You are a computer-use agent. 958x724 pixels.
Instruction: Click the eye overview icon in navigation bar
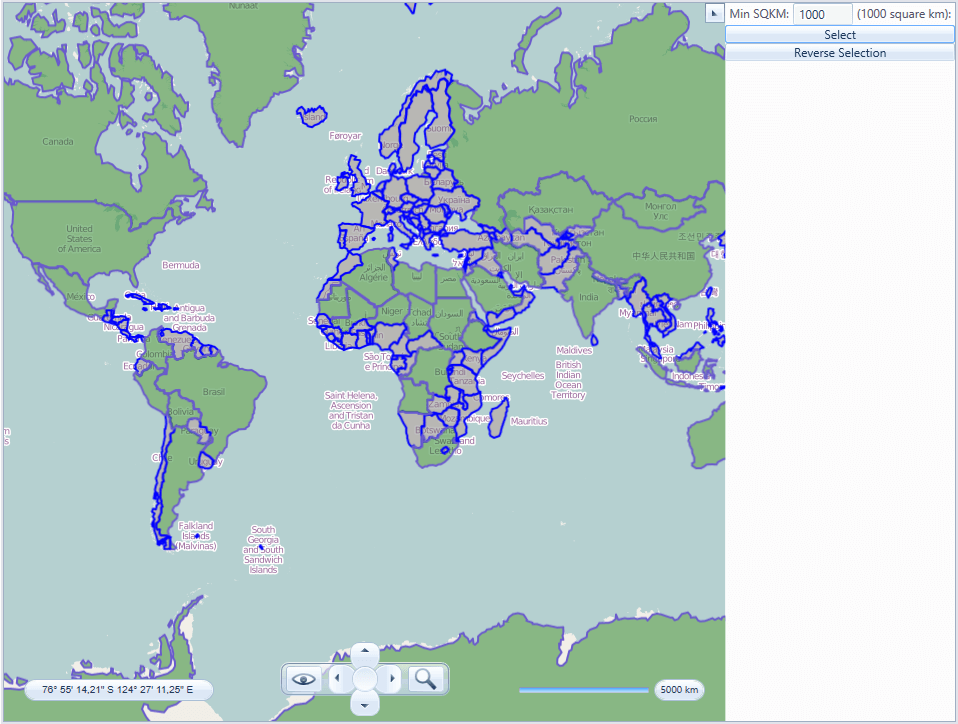[x=303, y=679]
